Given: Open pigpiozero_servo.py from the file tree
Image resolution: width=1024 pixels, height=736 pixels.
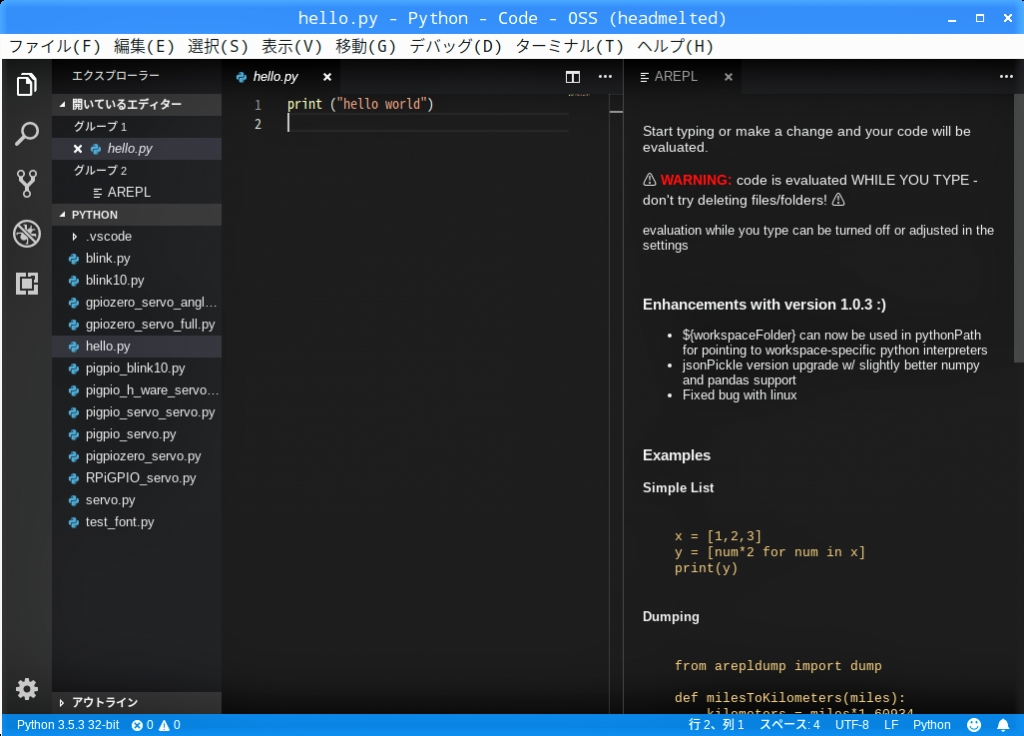Looking at the screenshot, I should pos(136,456).
